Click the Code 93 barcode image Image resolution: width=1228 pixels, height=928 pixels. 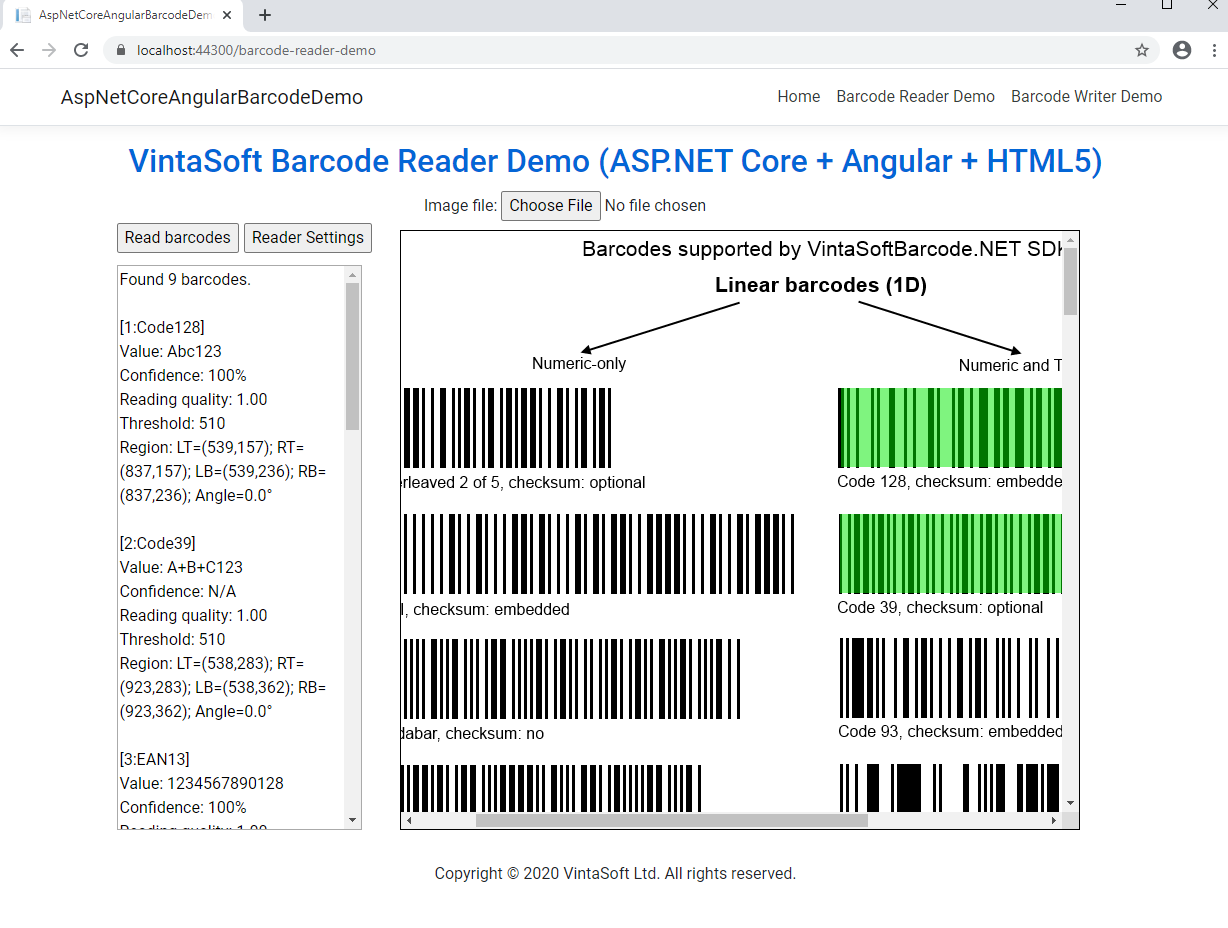coord(950,678)
